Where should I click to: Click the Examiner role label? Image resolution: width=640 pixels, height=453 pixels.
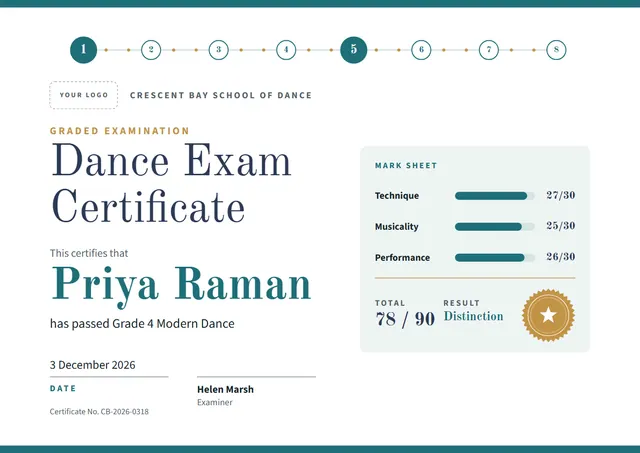tap(215, 402)
